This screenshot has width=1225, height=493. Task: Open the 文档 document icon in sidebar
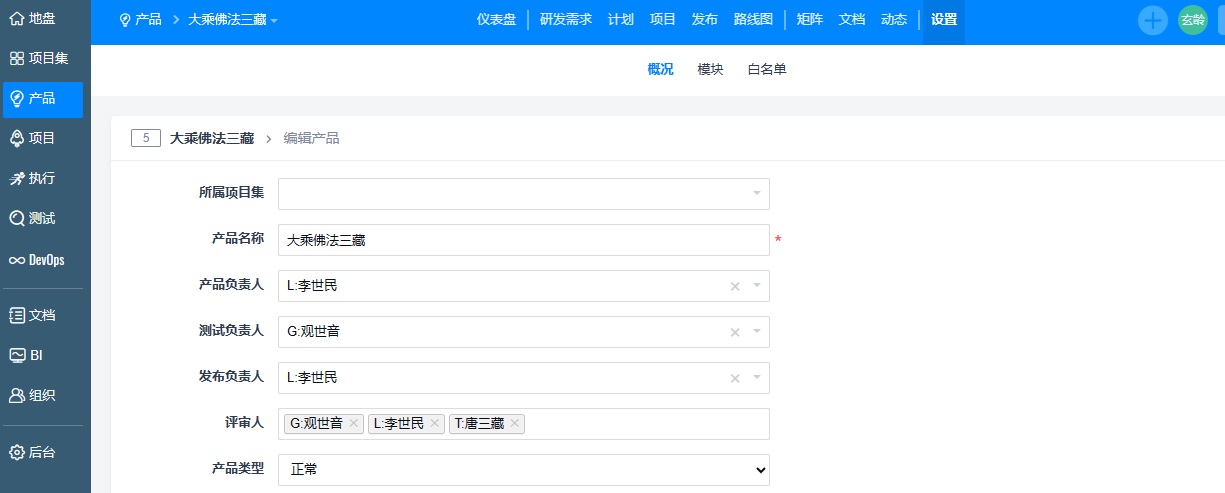(17, 315)
